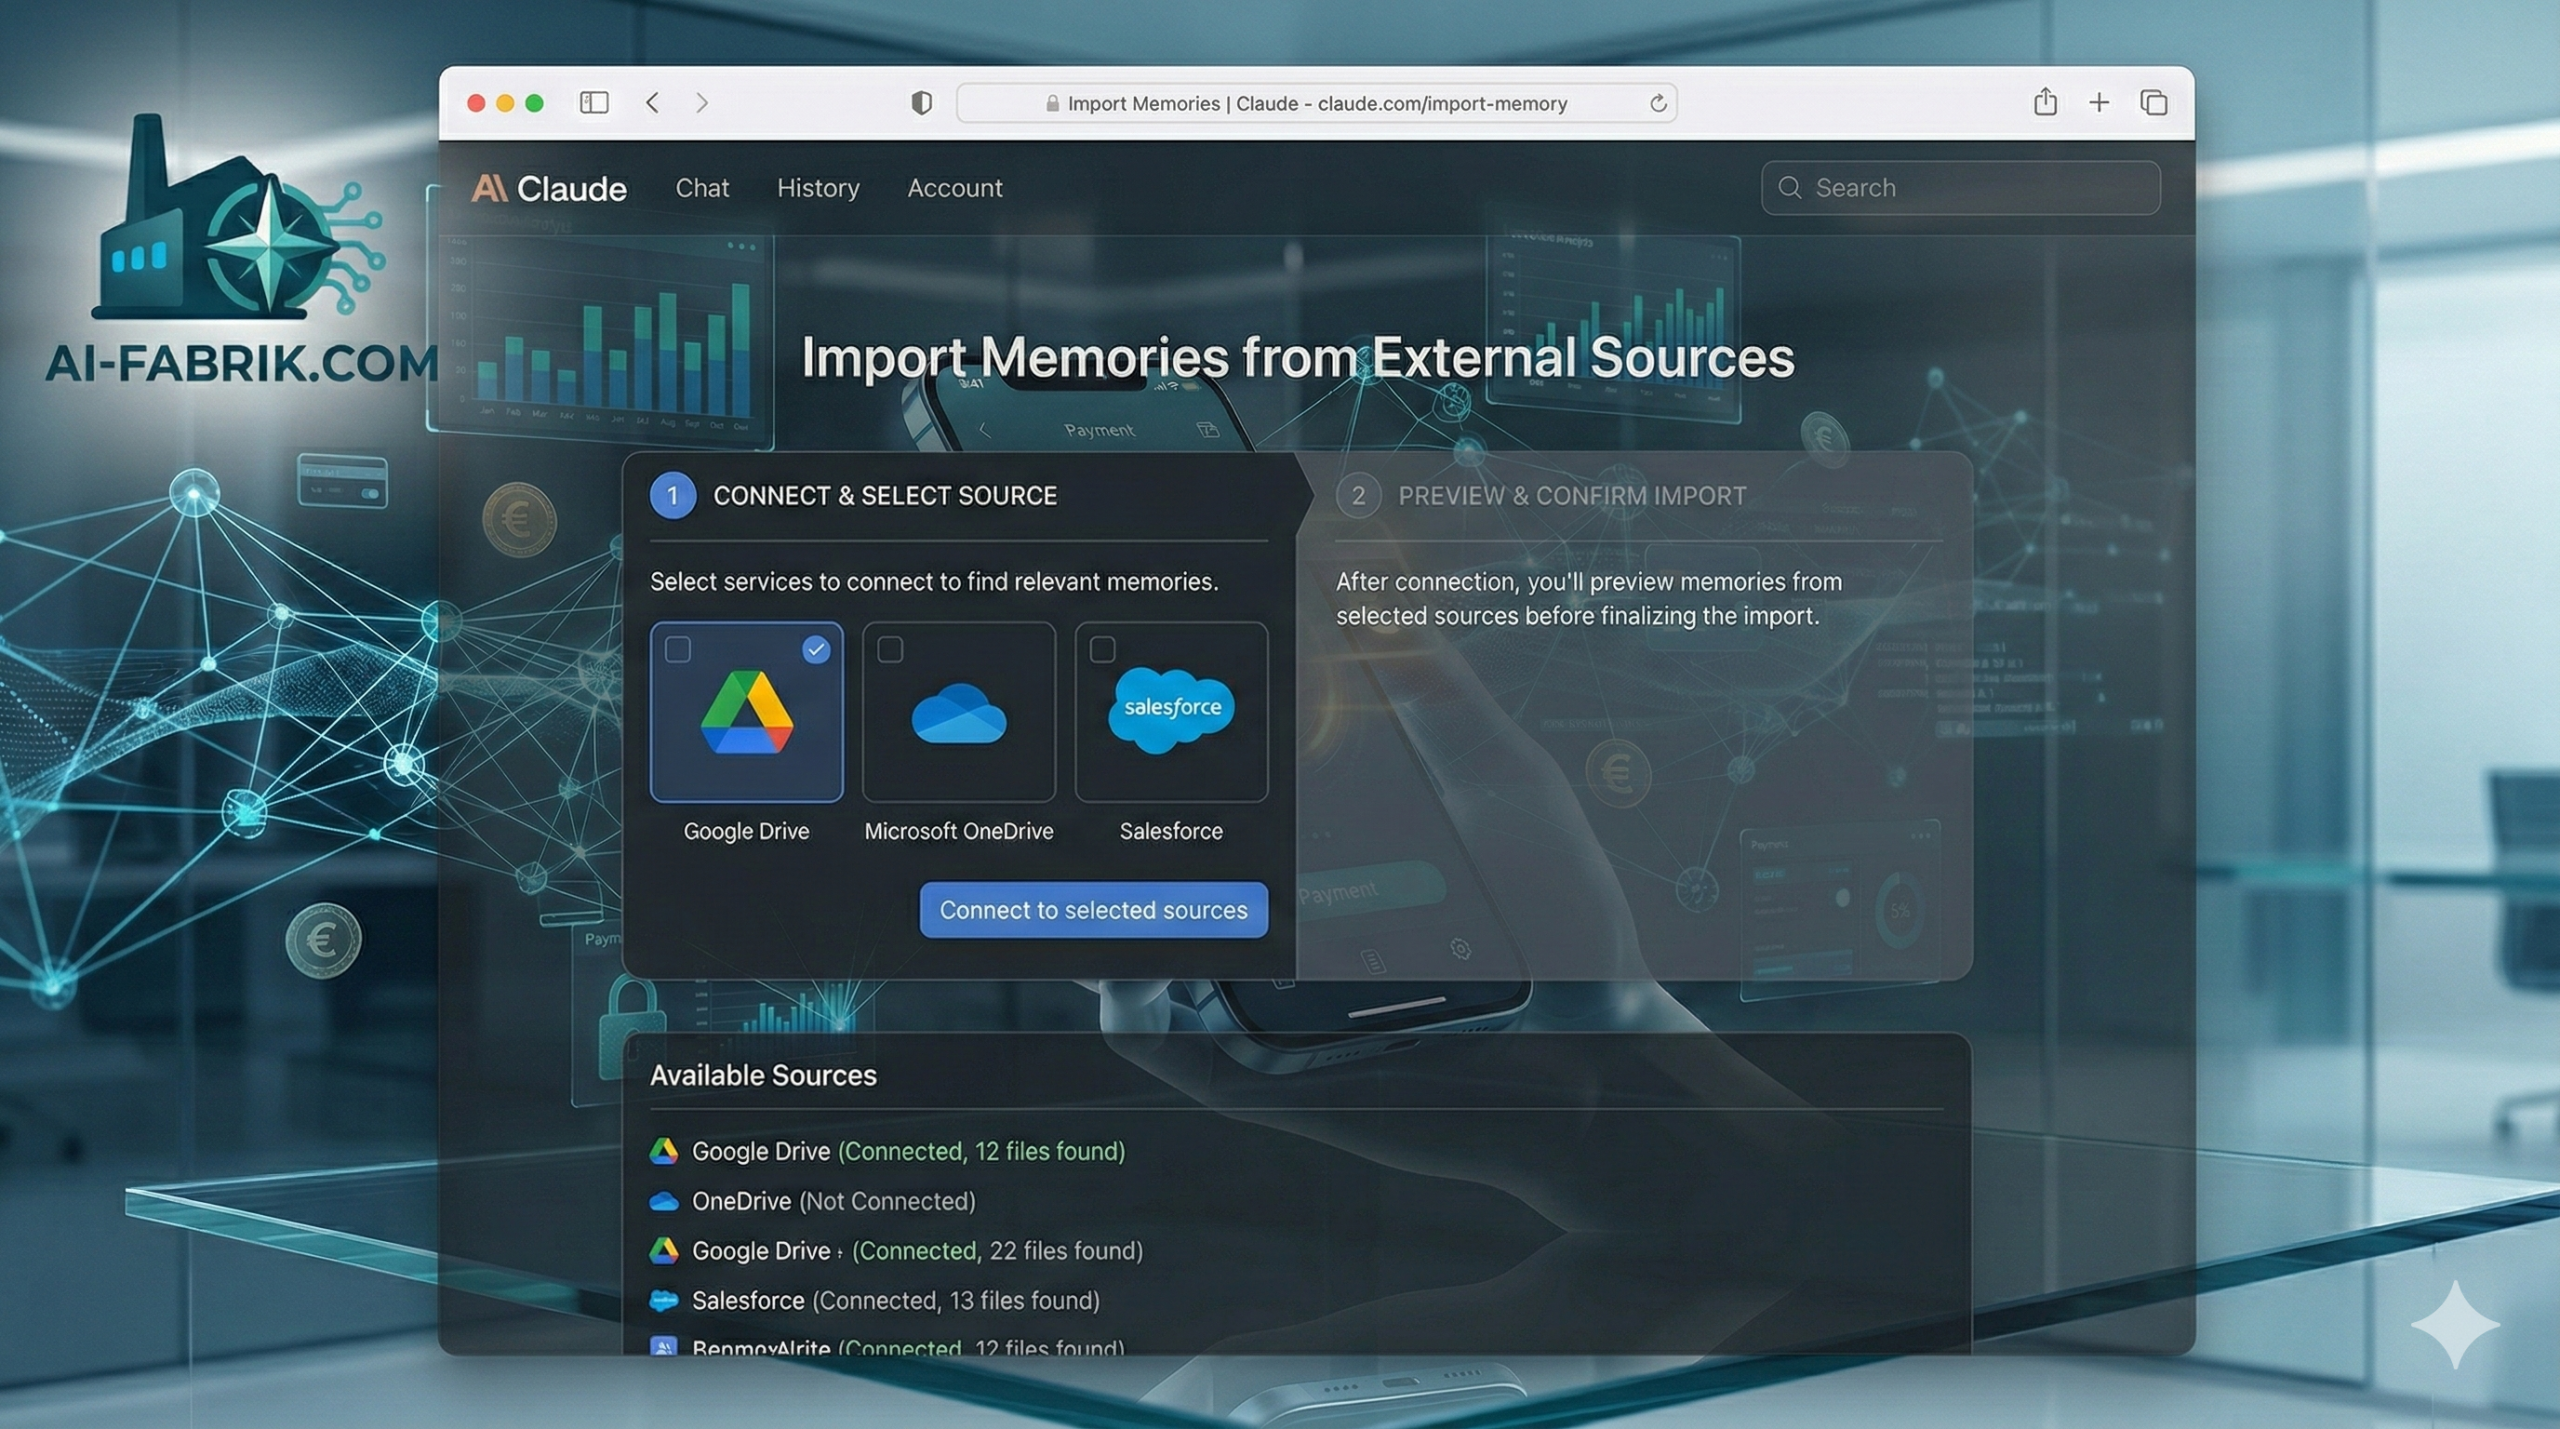This screenshot has width=2560, height=1429.
Task: Go back with the browser back arrow
Action: (652, 102)
